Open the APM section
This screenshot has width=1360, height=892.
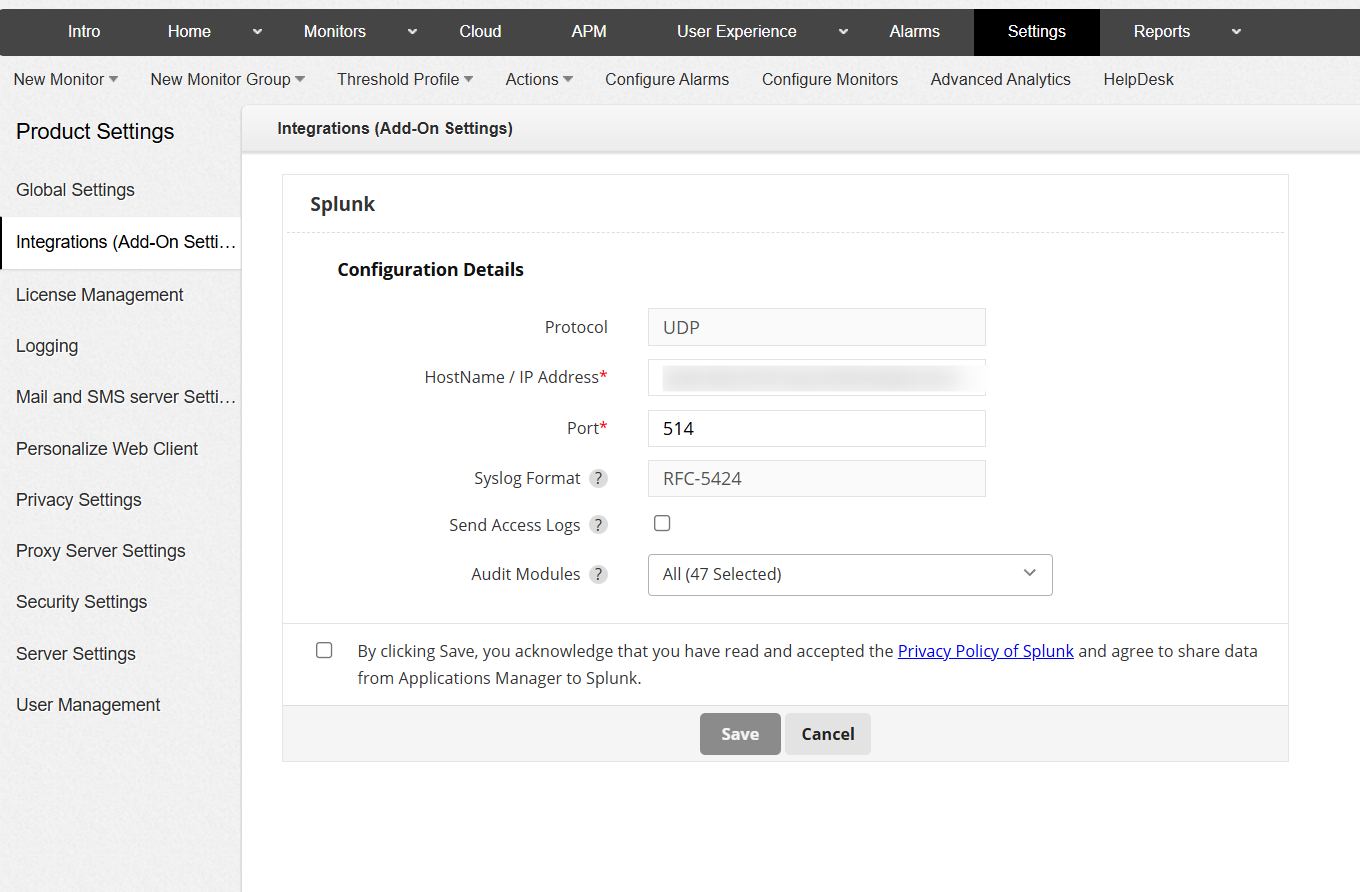point(589,32)
